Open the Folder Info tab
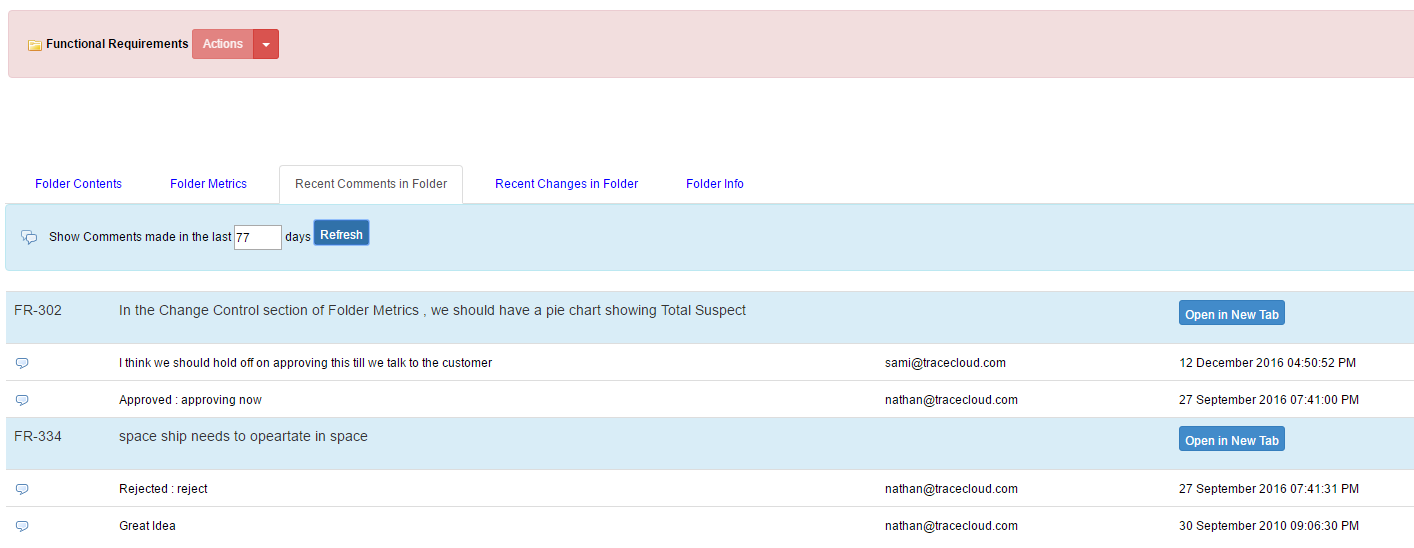This screenshot has height=548, width=1414. pyautogui.click(x=715, y=184)
